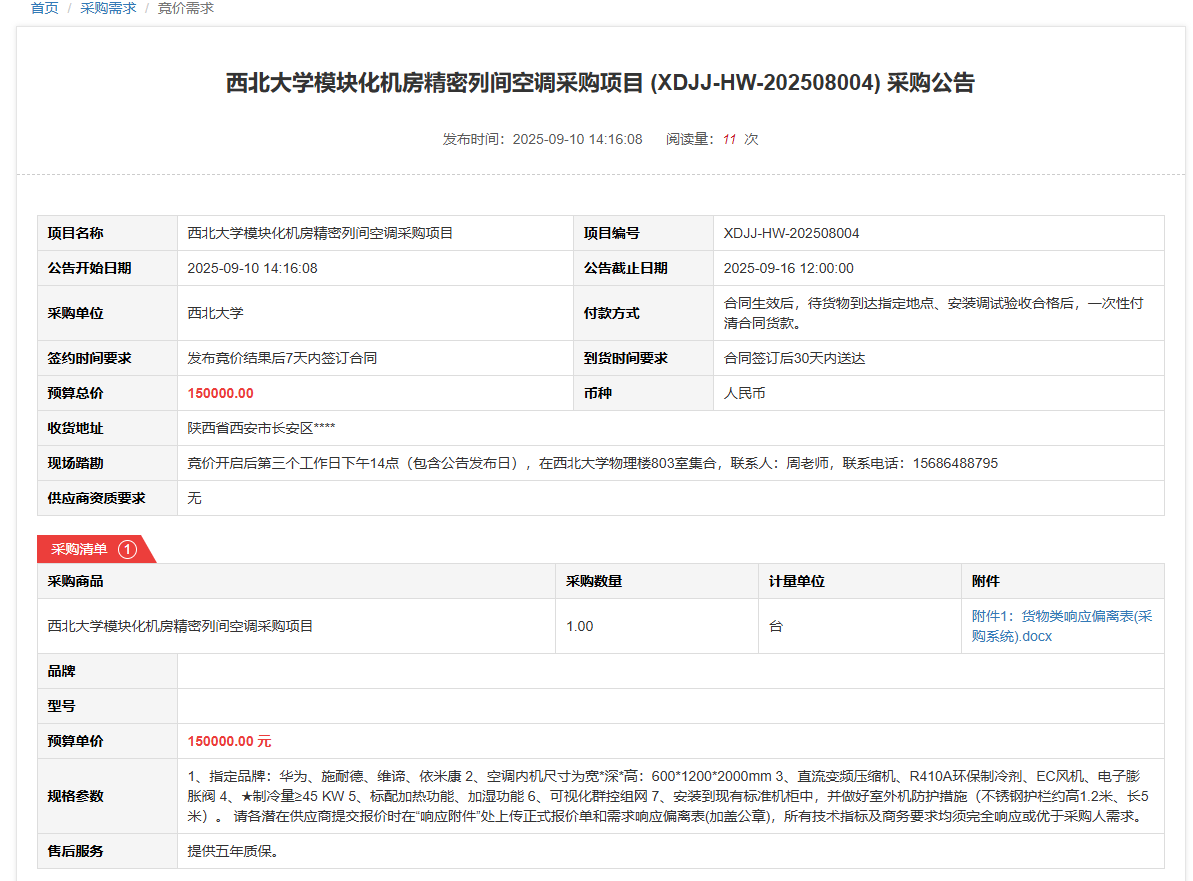
Task: Click the red 预算总价 amount 150000.00
Action: click(221, 393)
